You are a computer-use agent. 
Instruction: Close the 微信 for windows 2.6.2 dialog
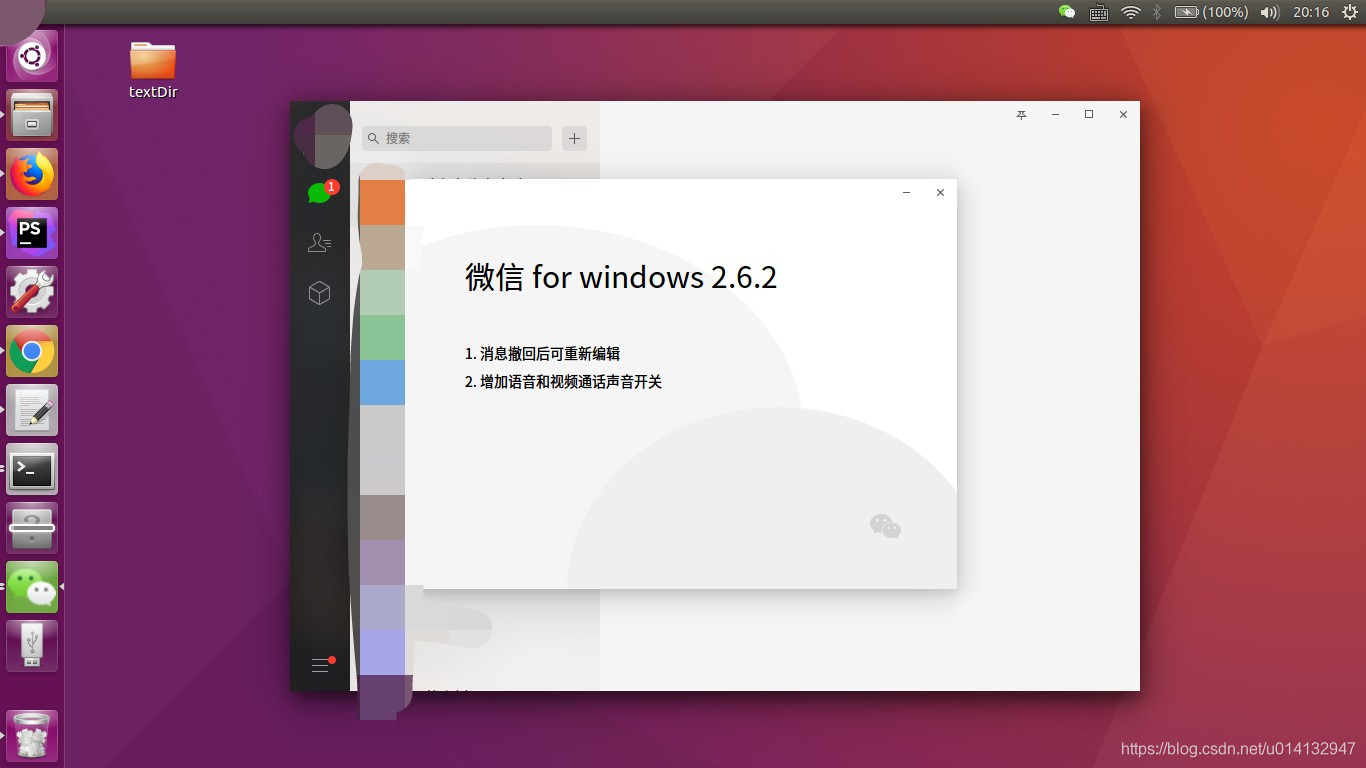[x=940, y=193]
